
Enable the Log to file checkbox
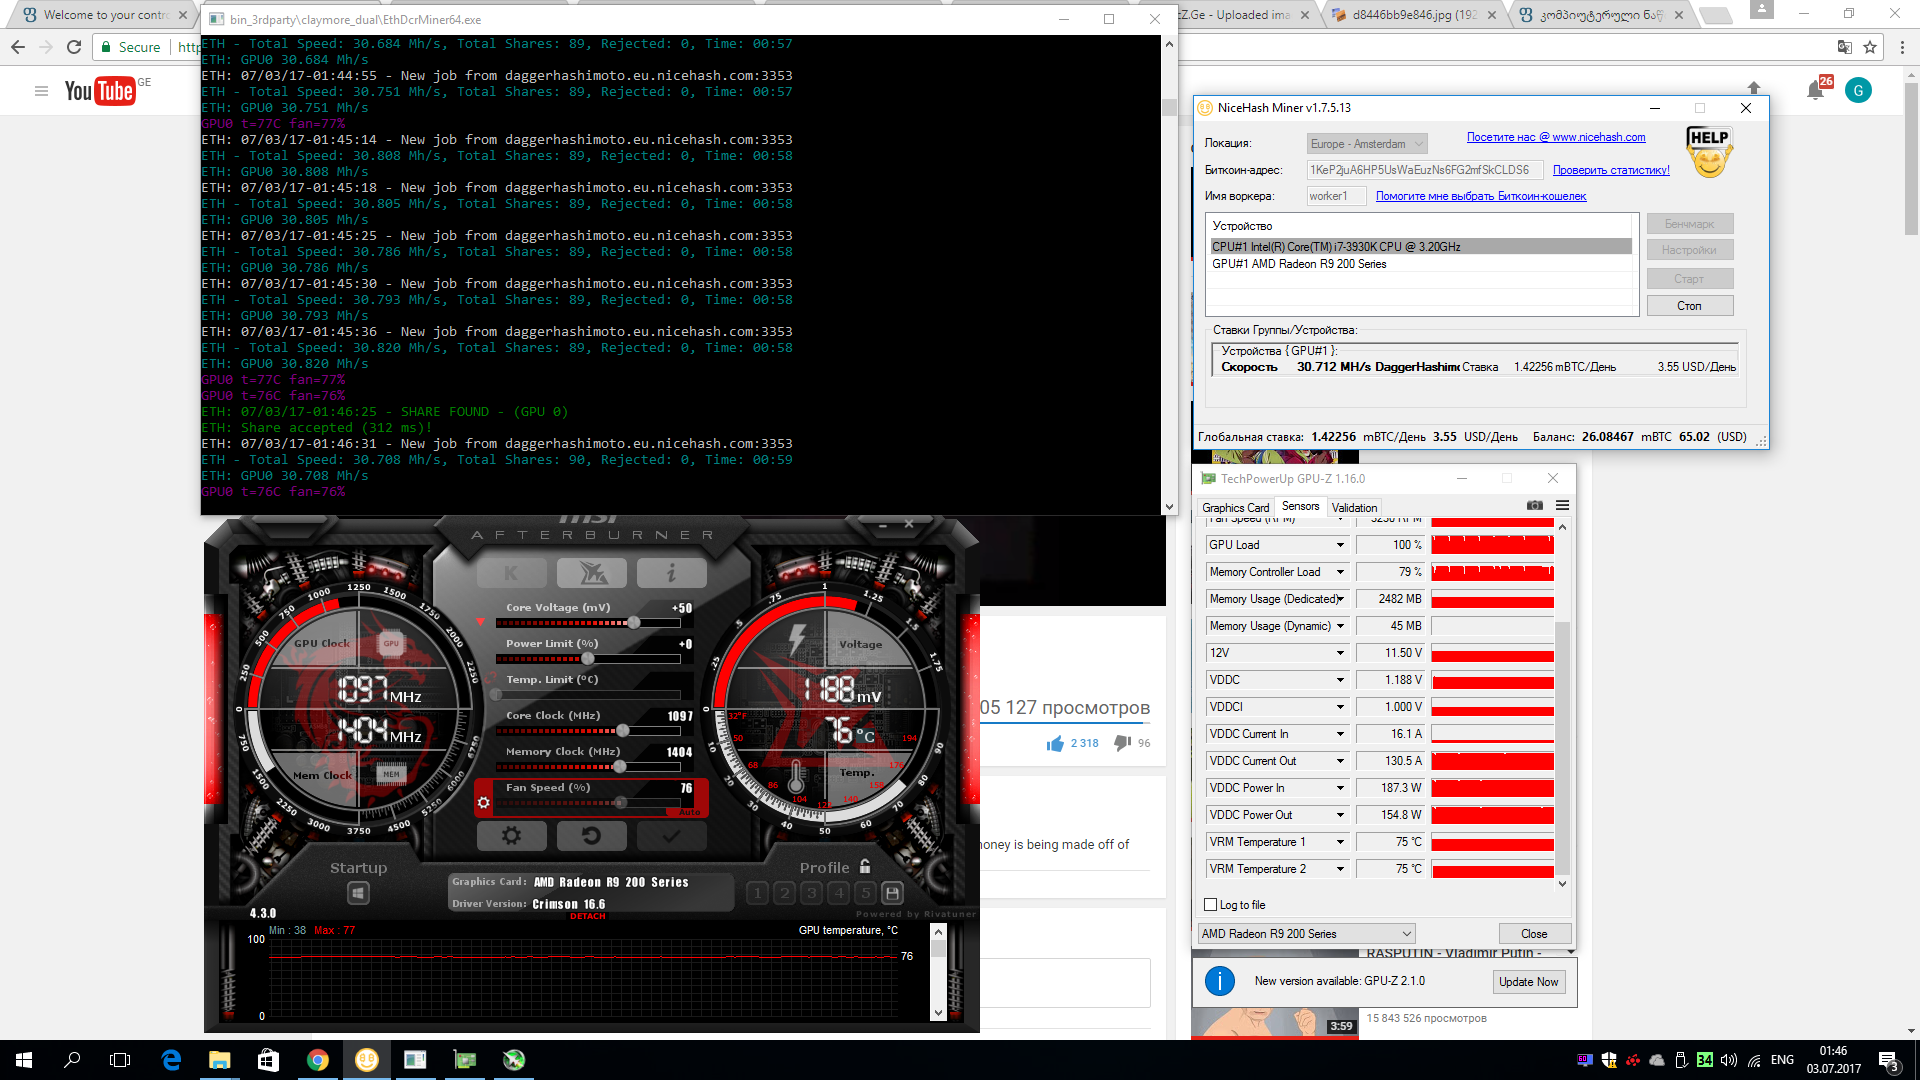pyautogui.click(x=1211, y=905)
